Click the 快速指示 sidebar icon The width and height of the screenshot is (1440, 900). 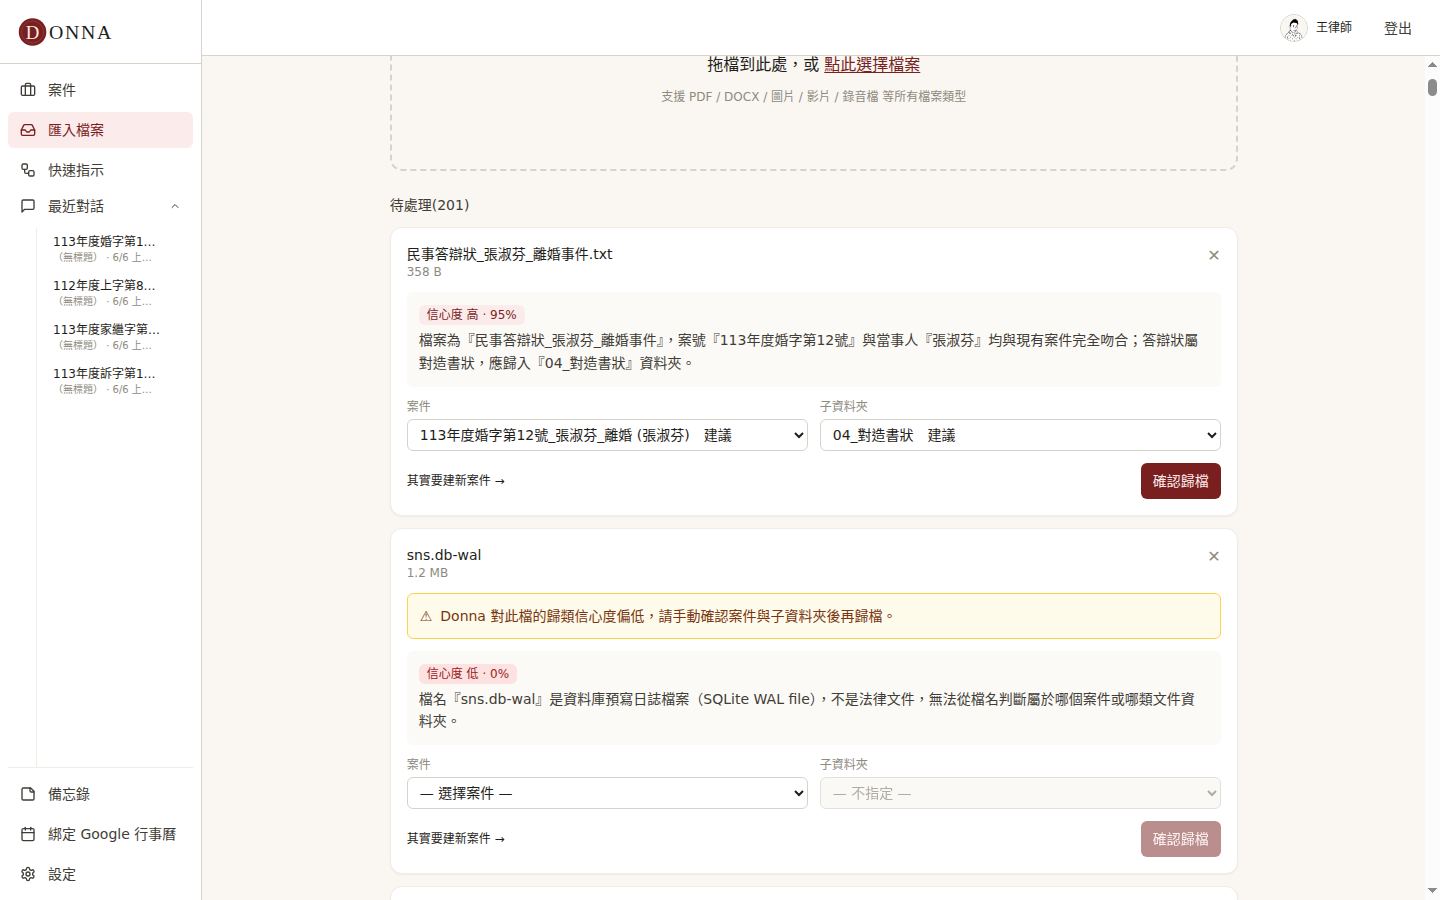(x=28, y=170)
